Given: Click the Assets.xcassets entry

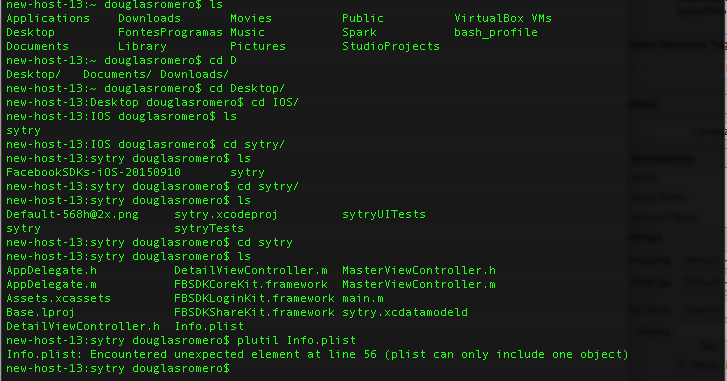Looking at the screenshot, I should click(x=58, y=298).
